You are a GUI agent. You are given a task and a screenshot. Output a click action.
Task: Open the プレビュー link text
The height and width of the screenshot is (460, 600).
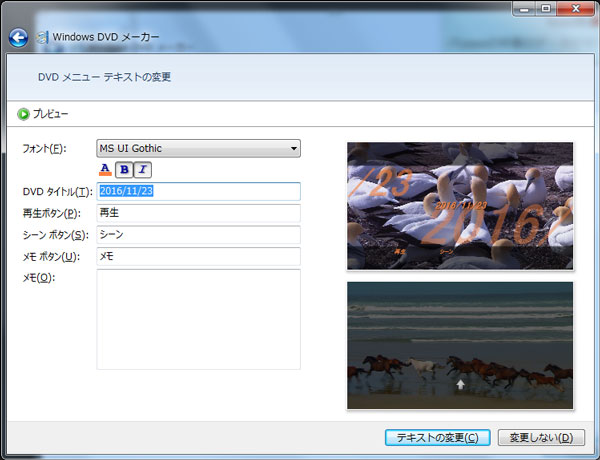click(x=51, y=114)
